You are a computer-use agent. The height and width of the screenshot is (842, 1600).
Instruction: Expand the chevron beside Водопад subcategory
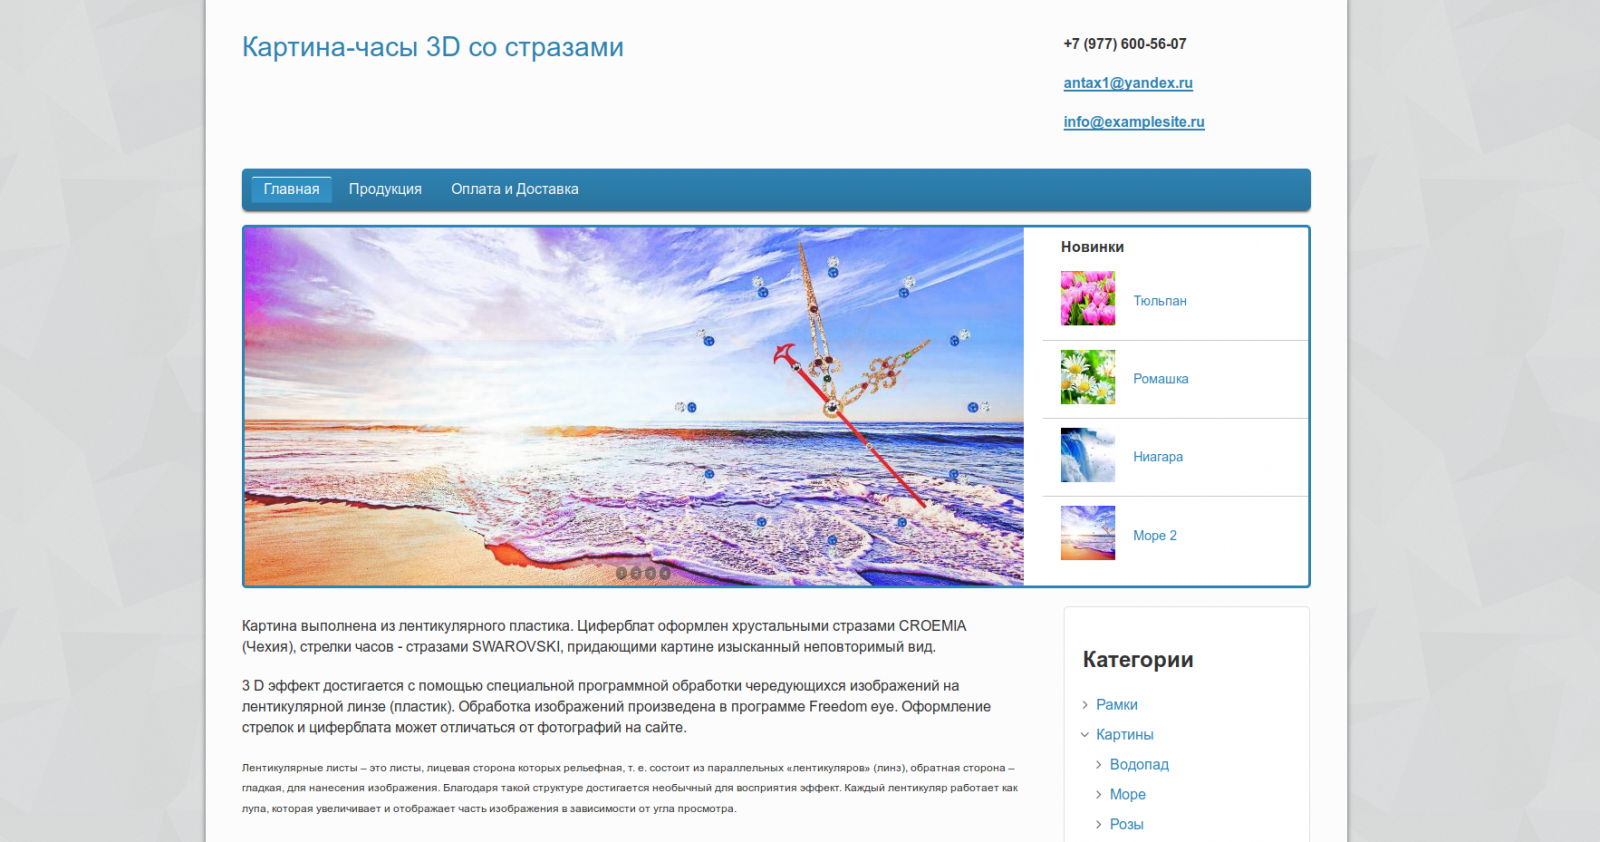click(1099, 765)
